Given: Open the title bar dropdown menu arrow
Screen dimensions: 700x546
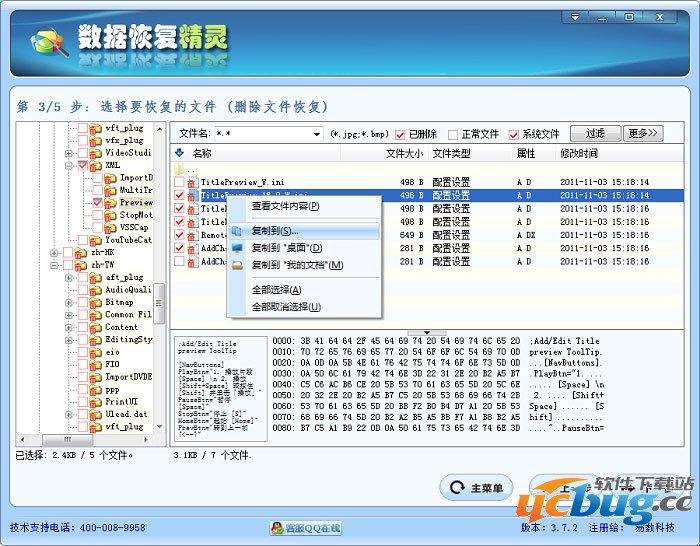Looking at the screenshot, I should pyautogui.click(x=575, y=17).
